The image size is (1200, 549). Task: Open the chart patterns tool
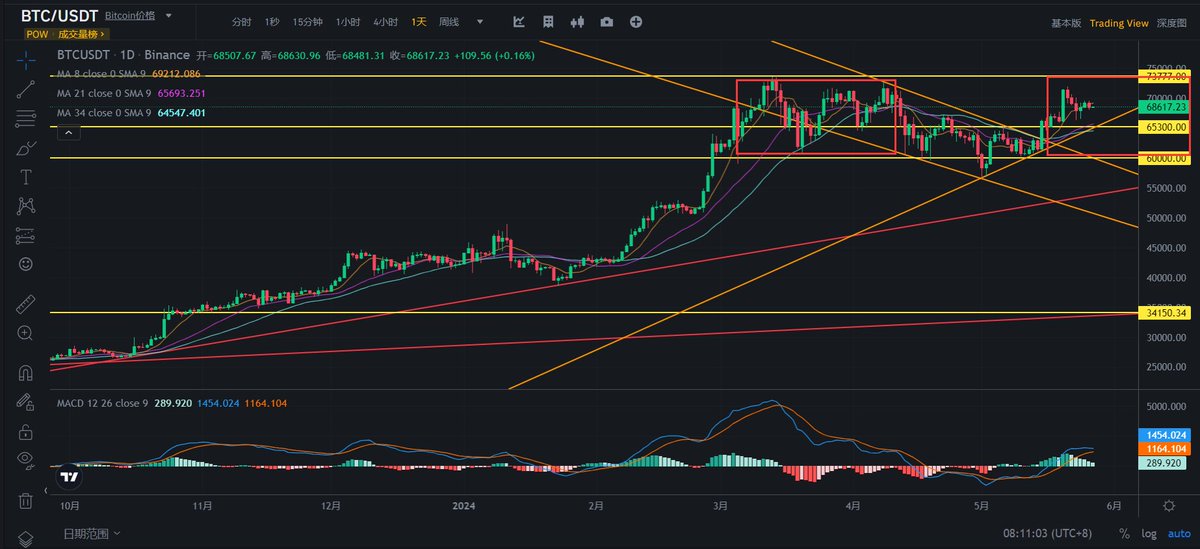click(26, 206)
